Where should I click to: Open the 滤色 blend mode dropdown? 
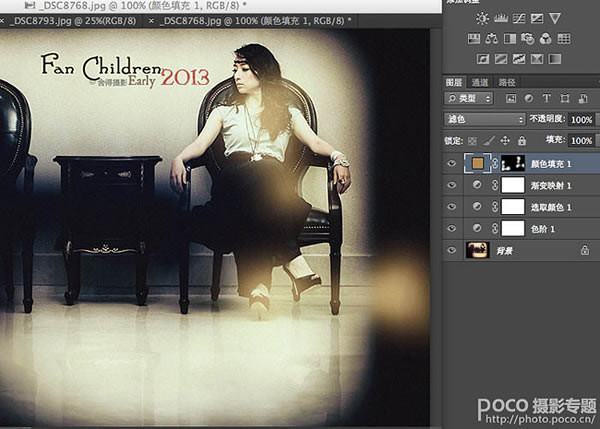484,119
